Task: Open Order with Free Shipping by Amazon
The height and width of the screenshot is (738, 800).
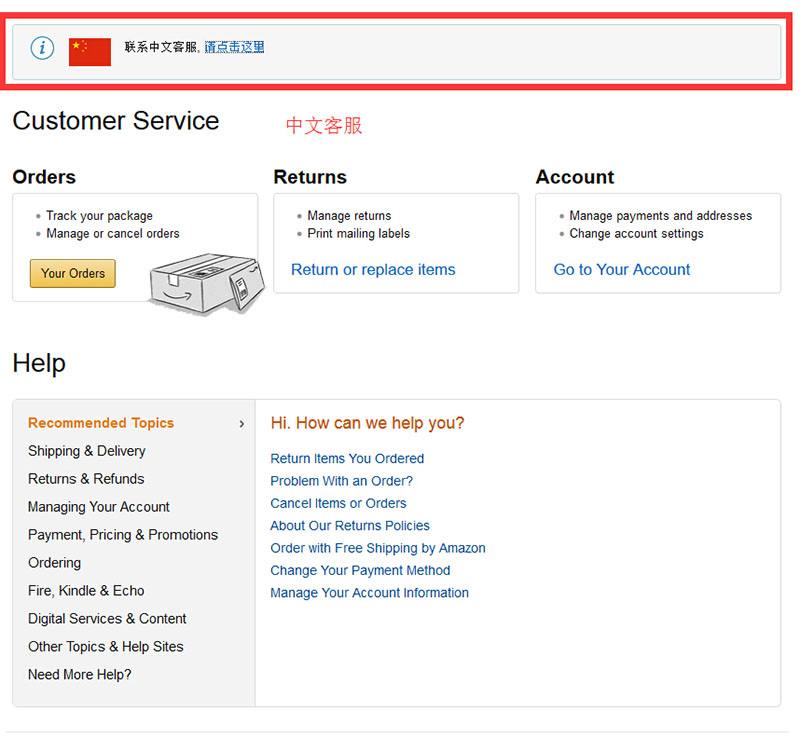Action: coord(378,548)
